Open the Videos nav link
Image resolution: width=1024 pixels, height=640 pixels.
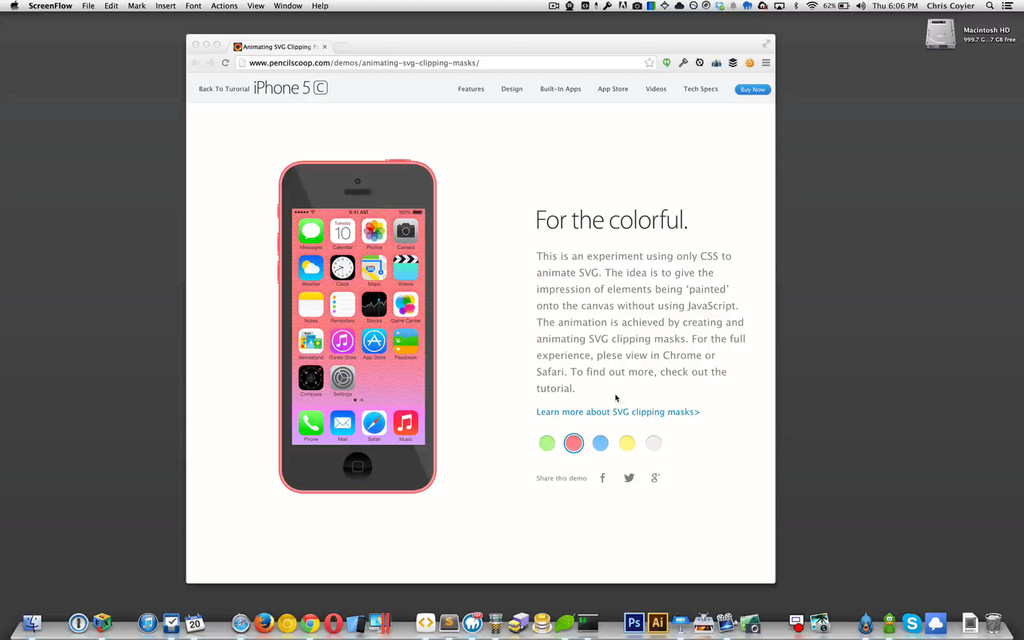(656, 89)
